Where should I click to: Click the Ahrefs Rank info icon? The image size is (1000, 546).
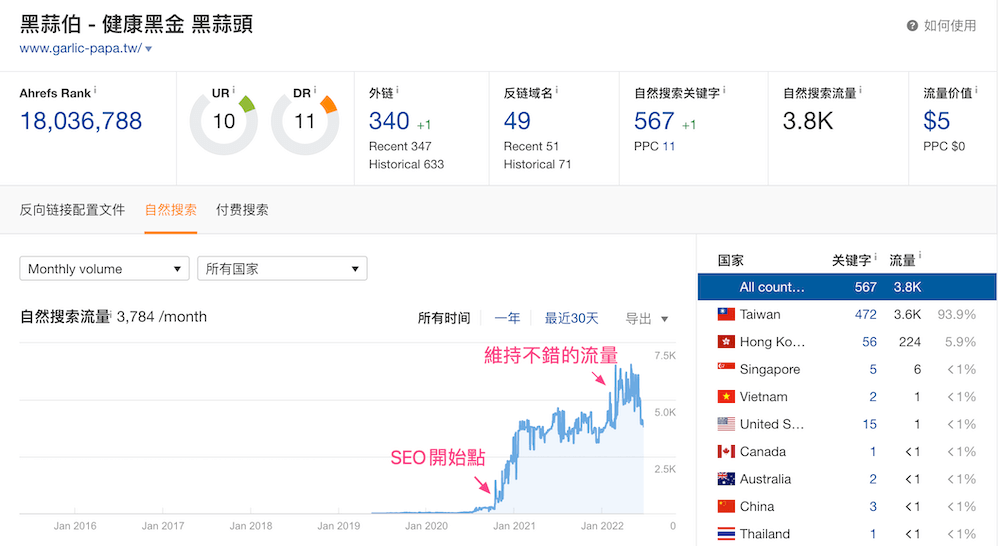tap(95, 91)
